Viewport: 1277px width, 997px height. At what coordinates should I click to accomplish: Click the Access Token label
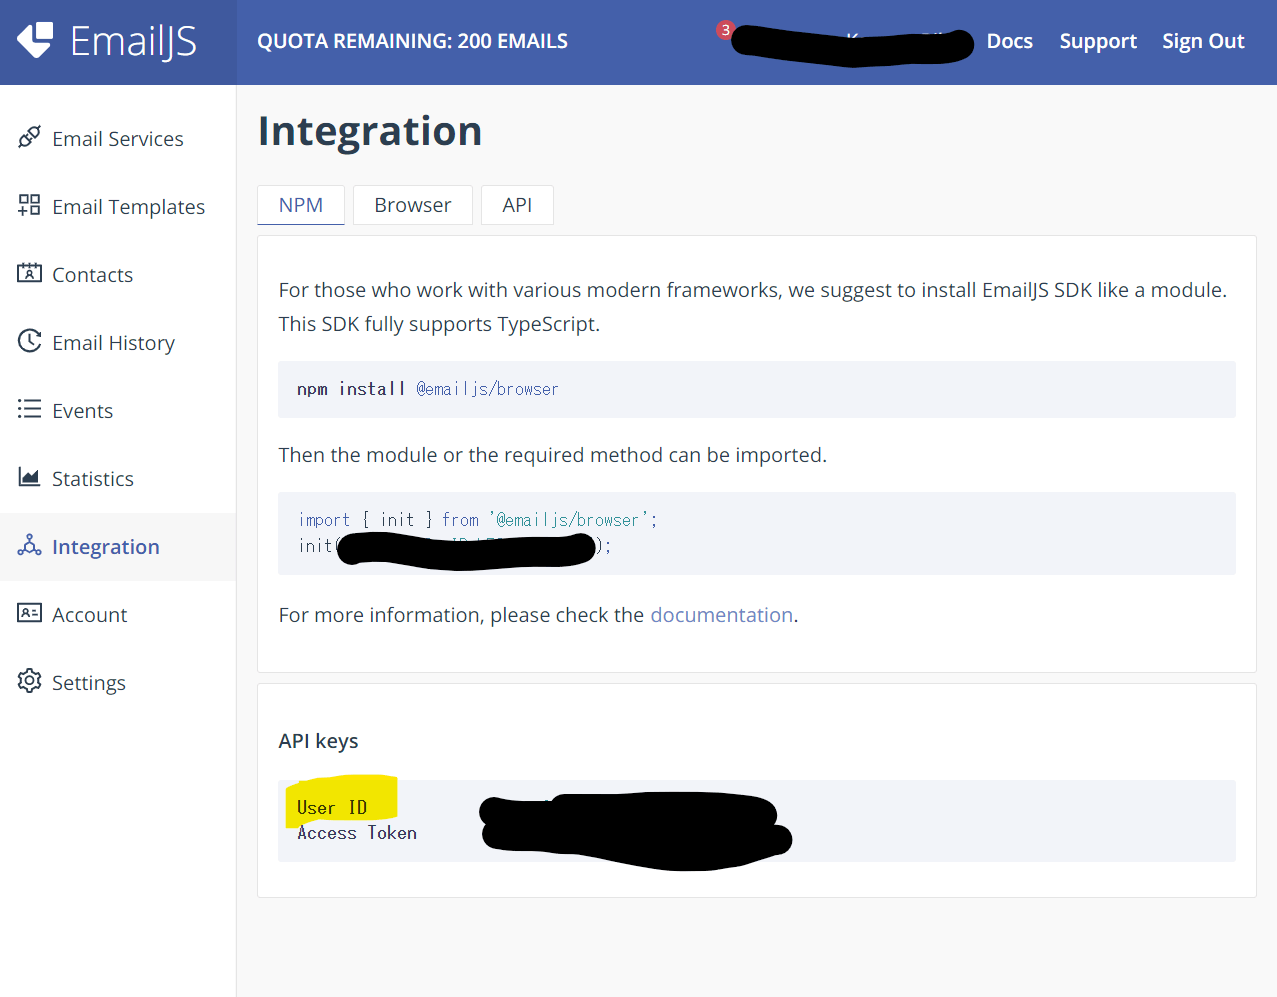coord(357,833)
